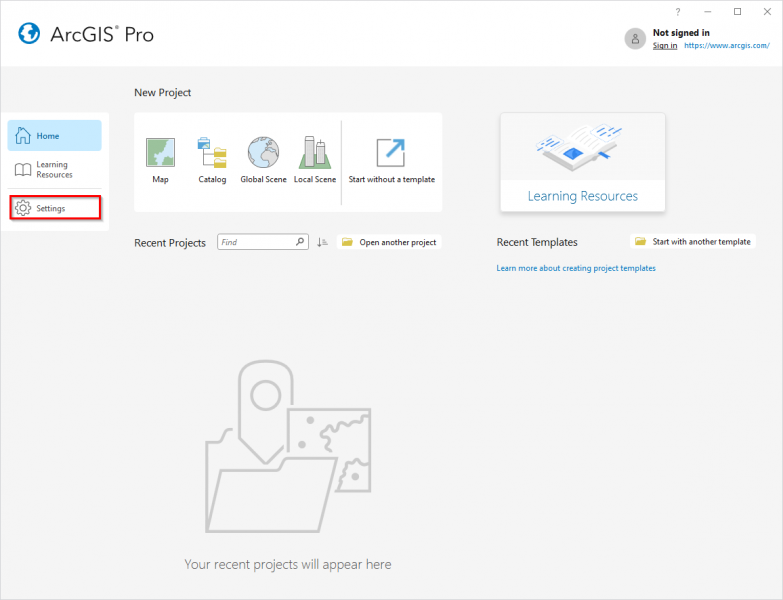783x600 pixels.
Task: Create a new Local Scene project
Action: tap(315, 160)
